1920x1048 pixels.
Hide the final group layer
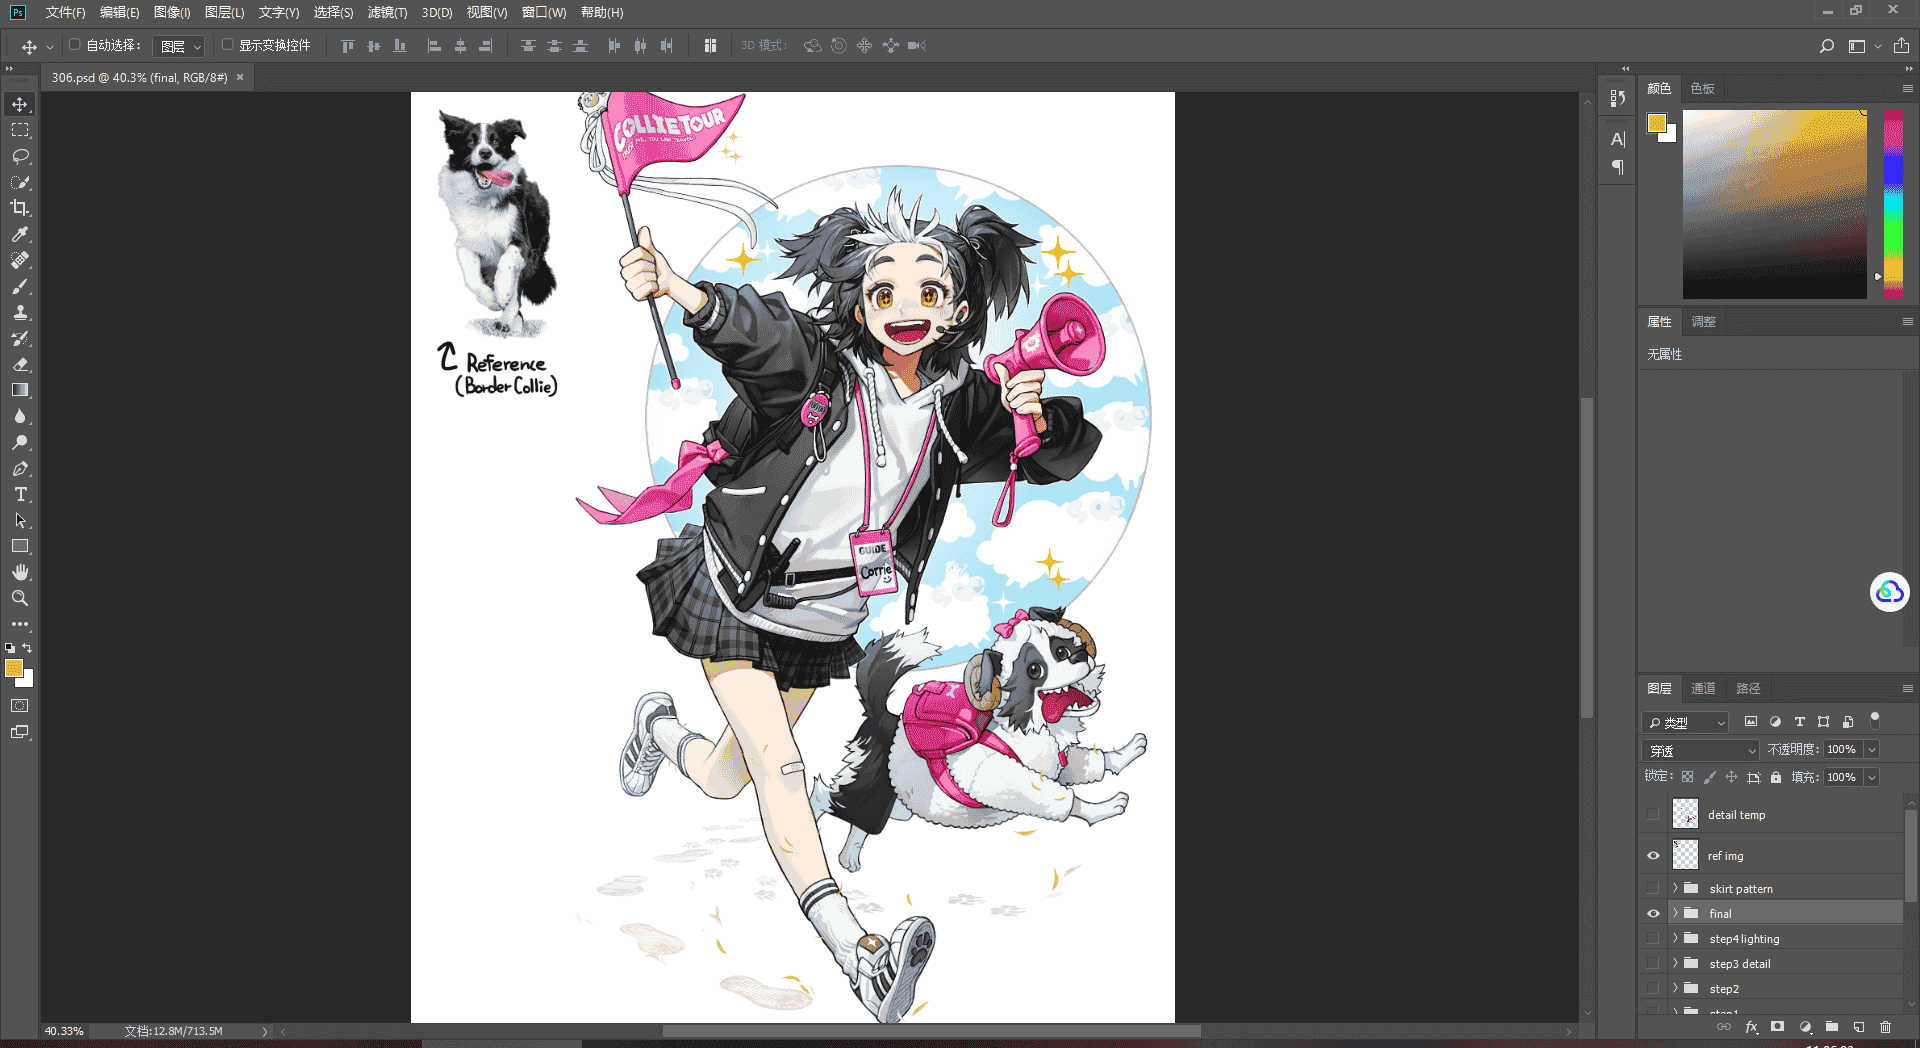pos(1653,913)
